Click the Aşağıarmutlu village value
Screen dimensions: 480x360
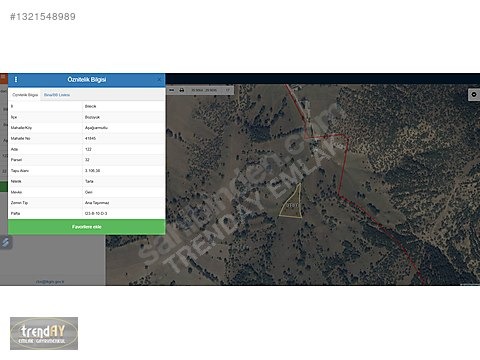pyautogui.click(x=96, y=128)
